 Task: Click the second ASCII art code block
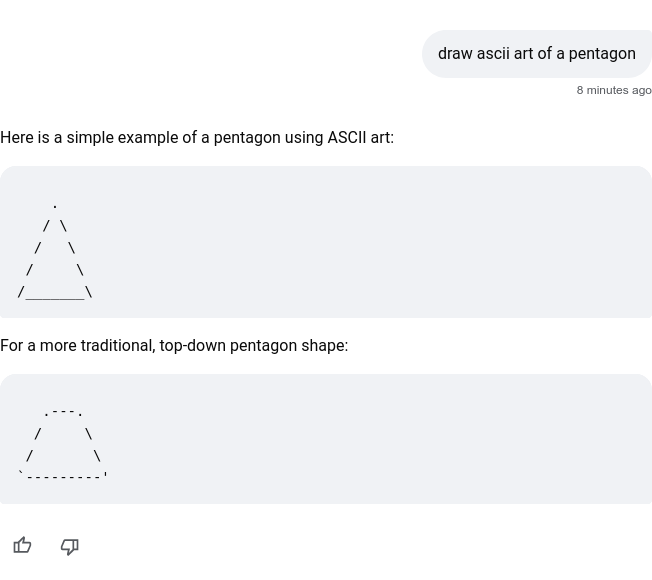(326, 439)
